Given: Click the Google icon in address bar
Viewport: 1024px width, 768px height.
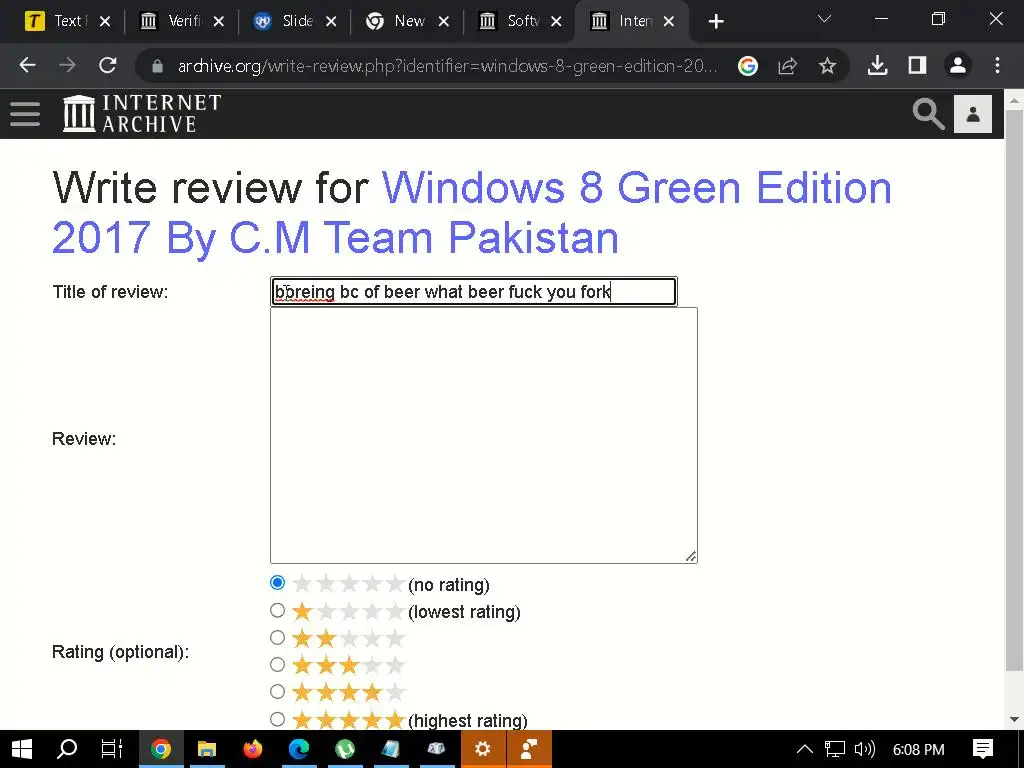Looking at the screenshot, I should (x=748, y=65).
